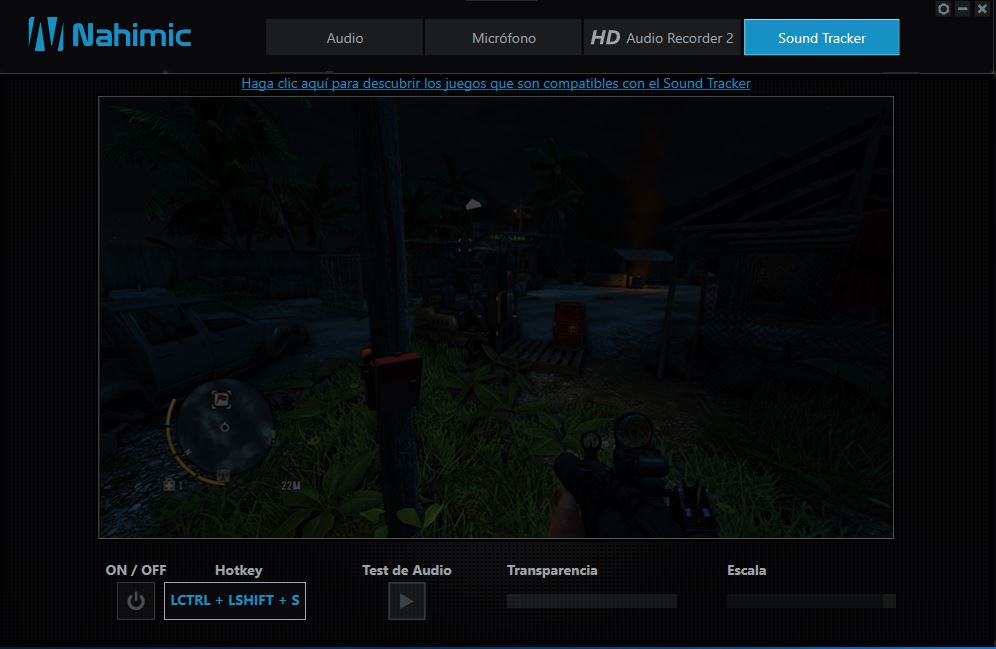Open the compatible games link for Sound Tracker
996x649 pixels.
tap(495, 83)
